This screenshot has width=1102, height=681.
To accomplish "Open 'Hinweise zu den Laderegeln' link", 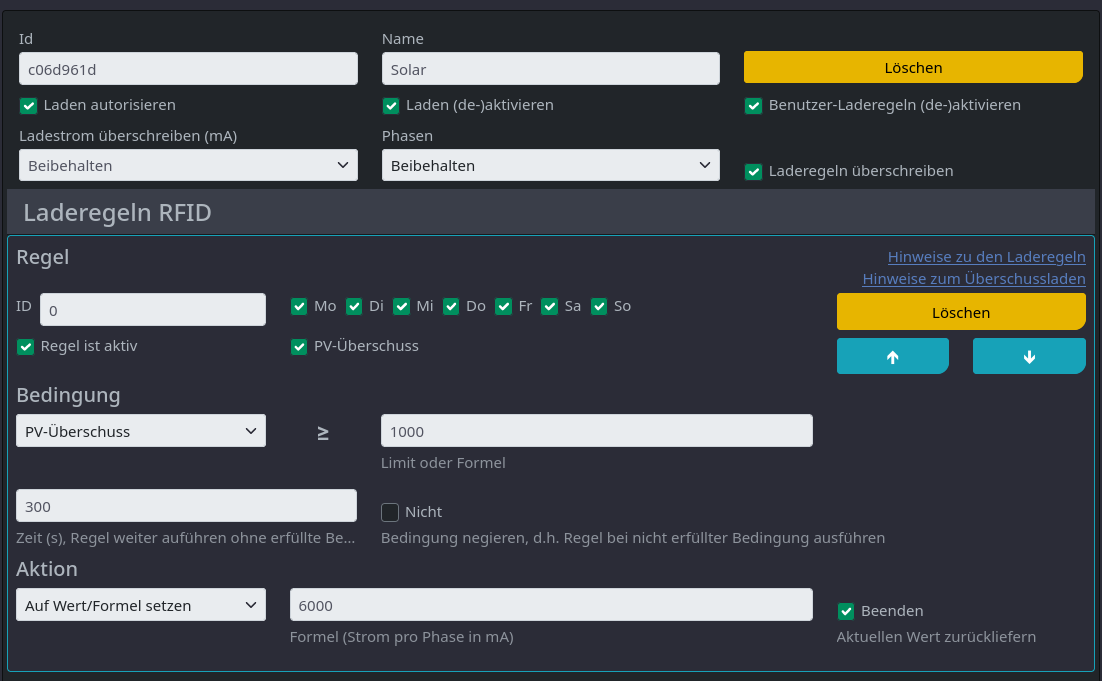I will [x=986, y=257].
